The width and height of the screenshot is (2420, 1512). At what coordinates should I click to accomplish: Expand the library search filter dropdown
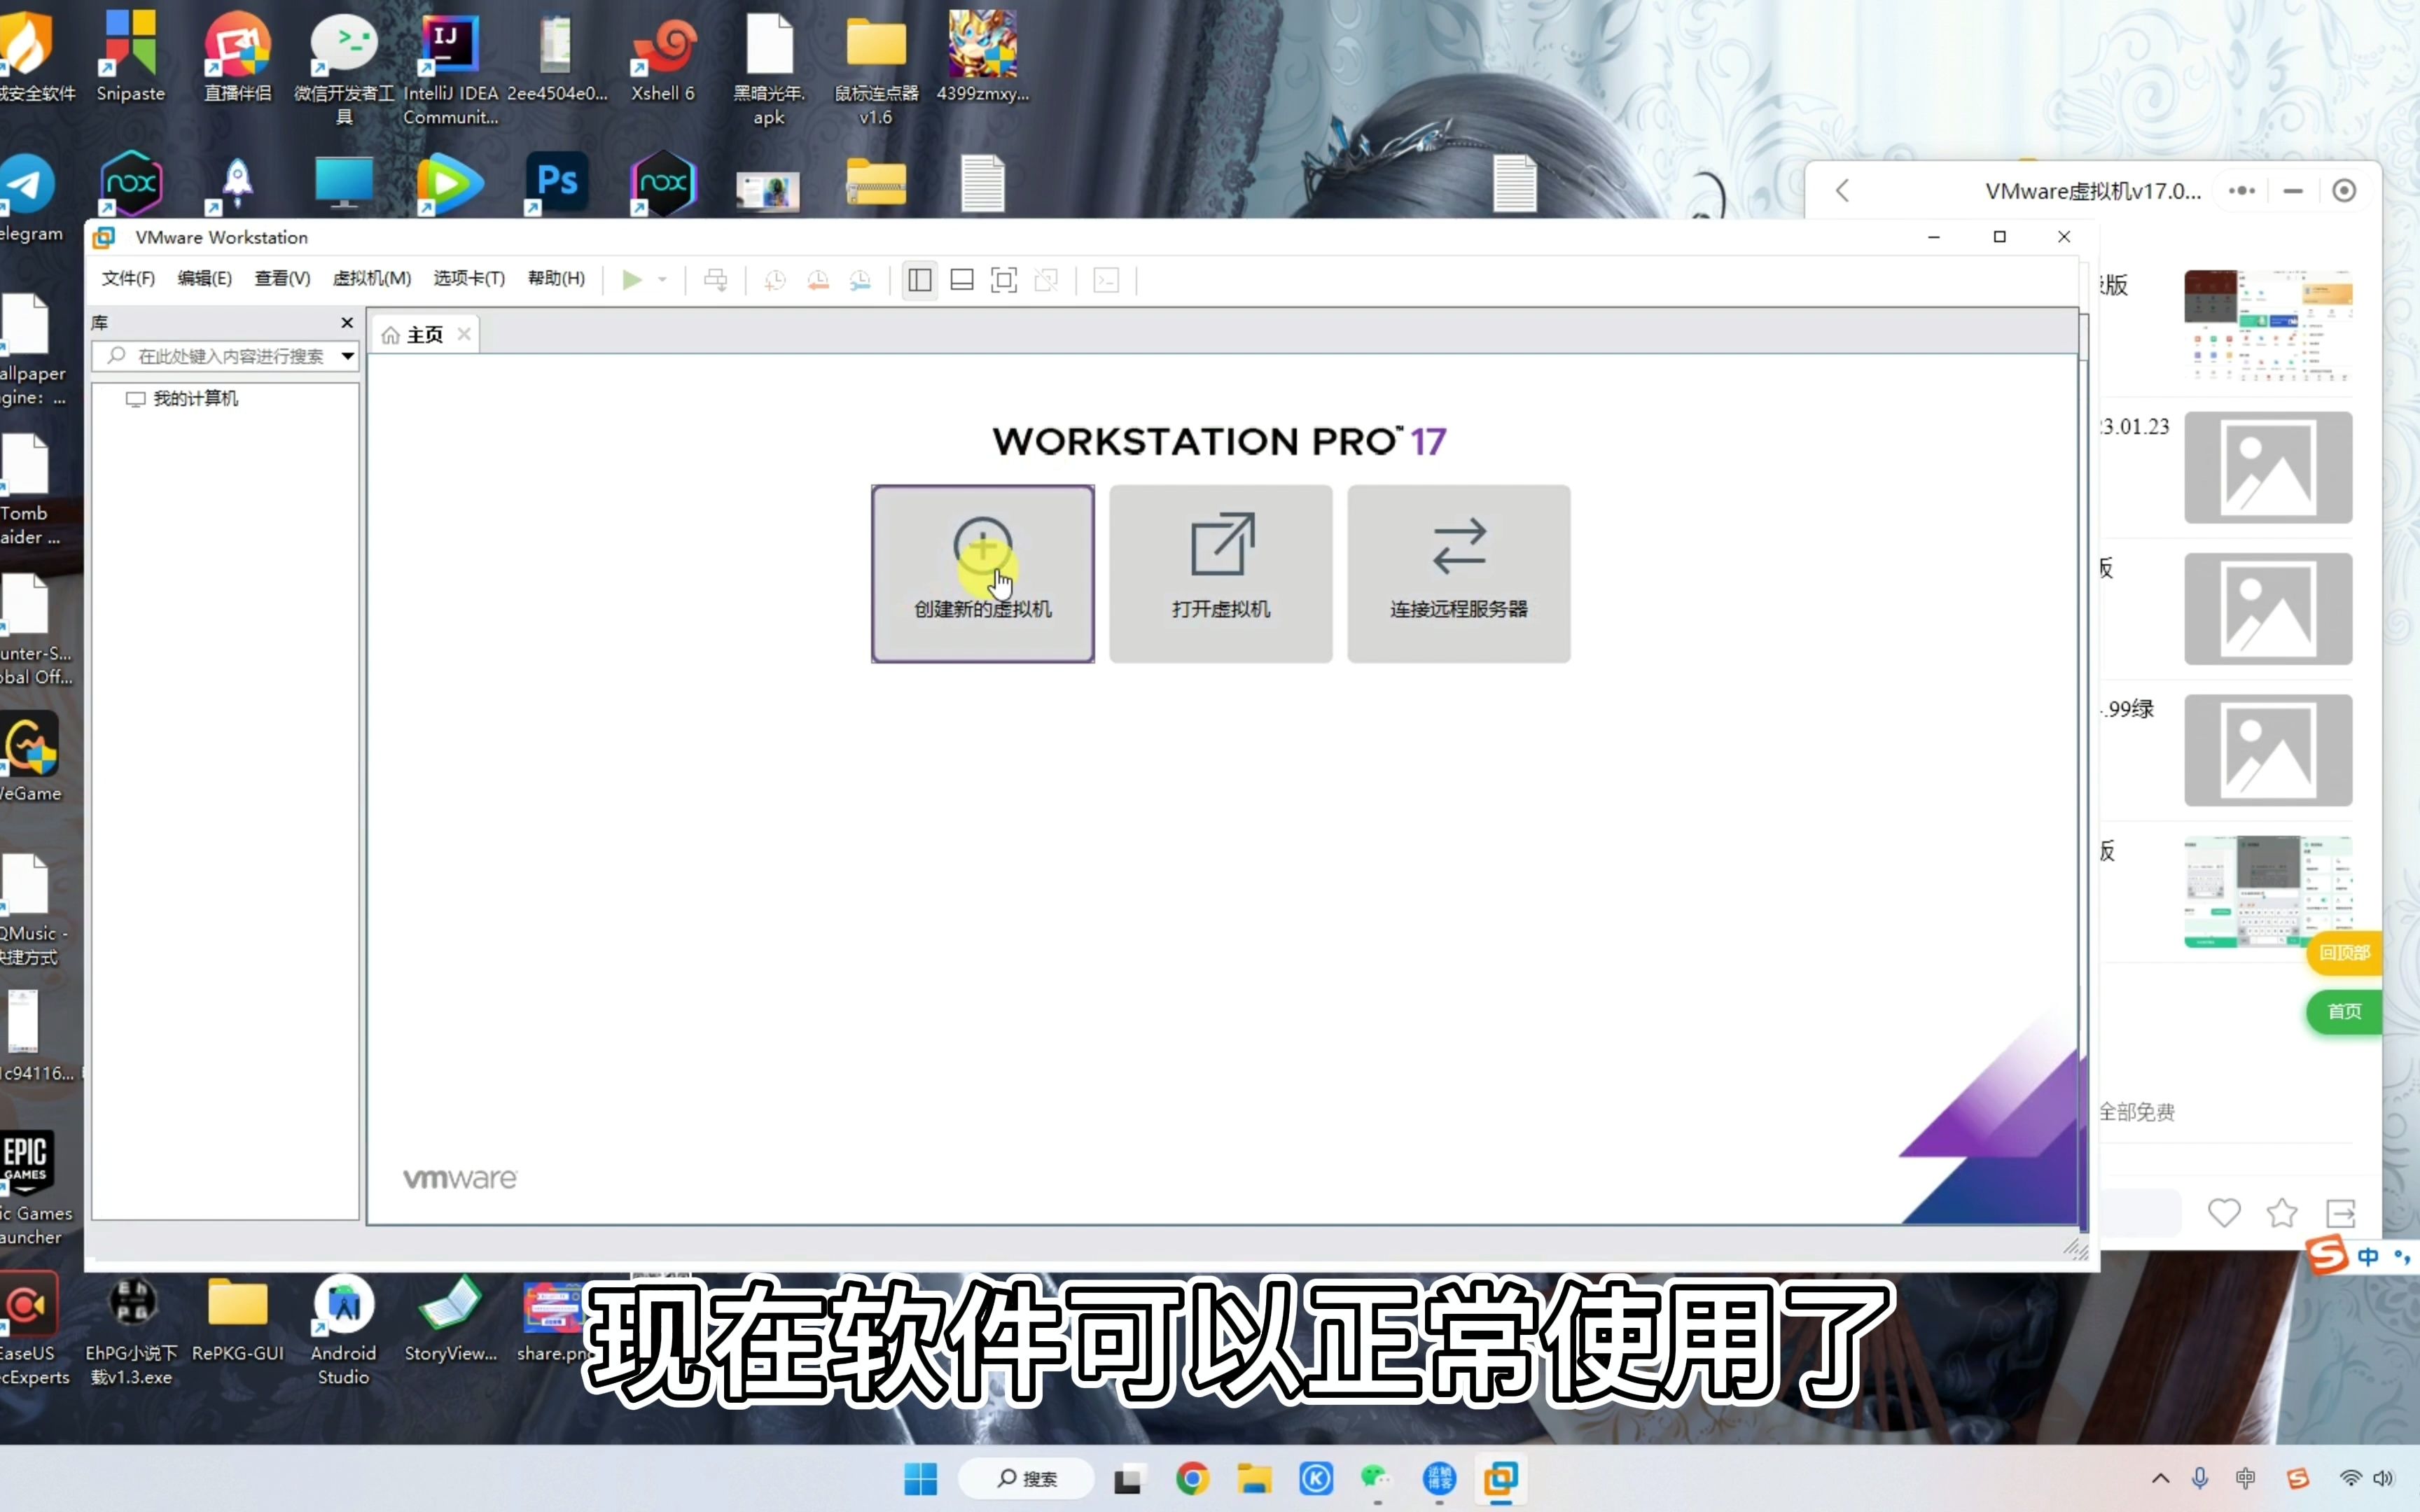coord(347,356)
